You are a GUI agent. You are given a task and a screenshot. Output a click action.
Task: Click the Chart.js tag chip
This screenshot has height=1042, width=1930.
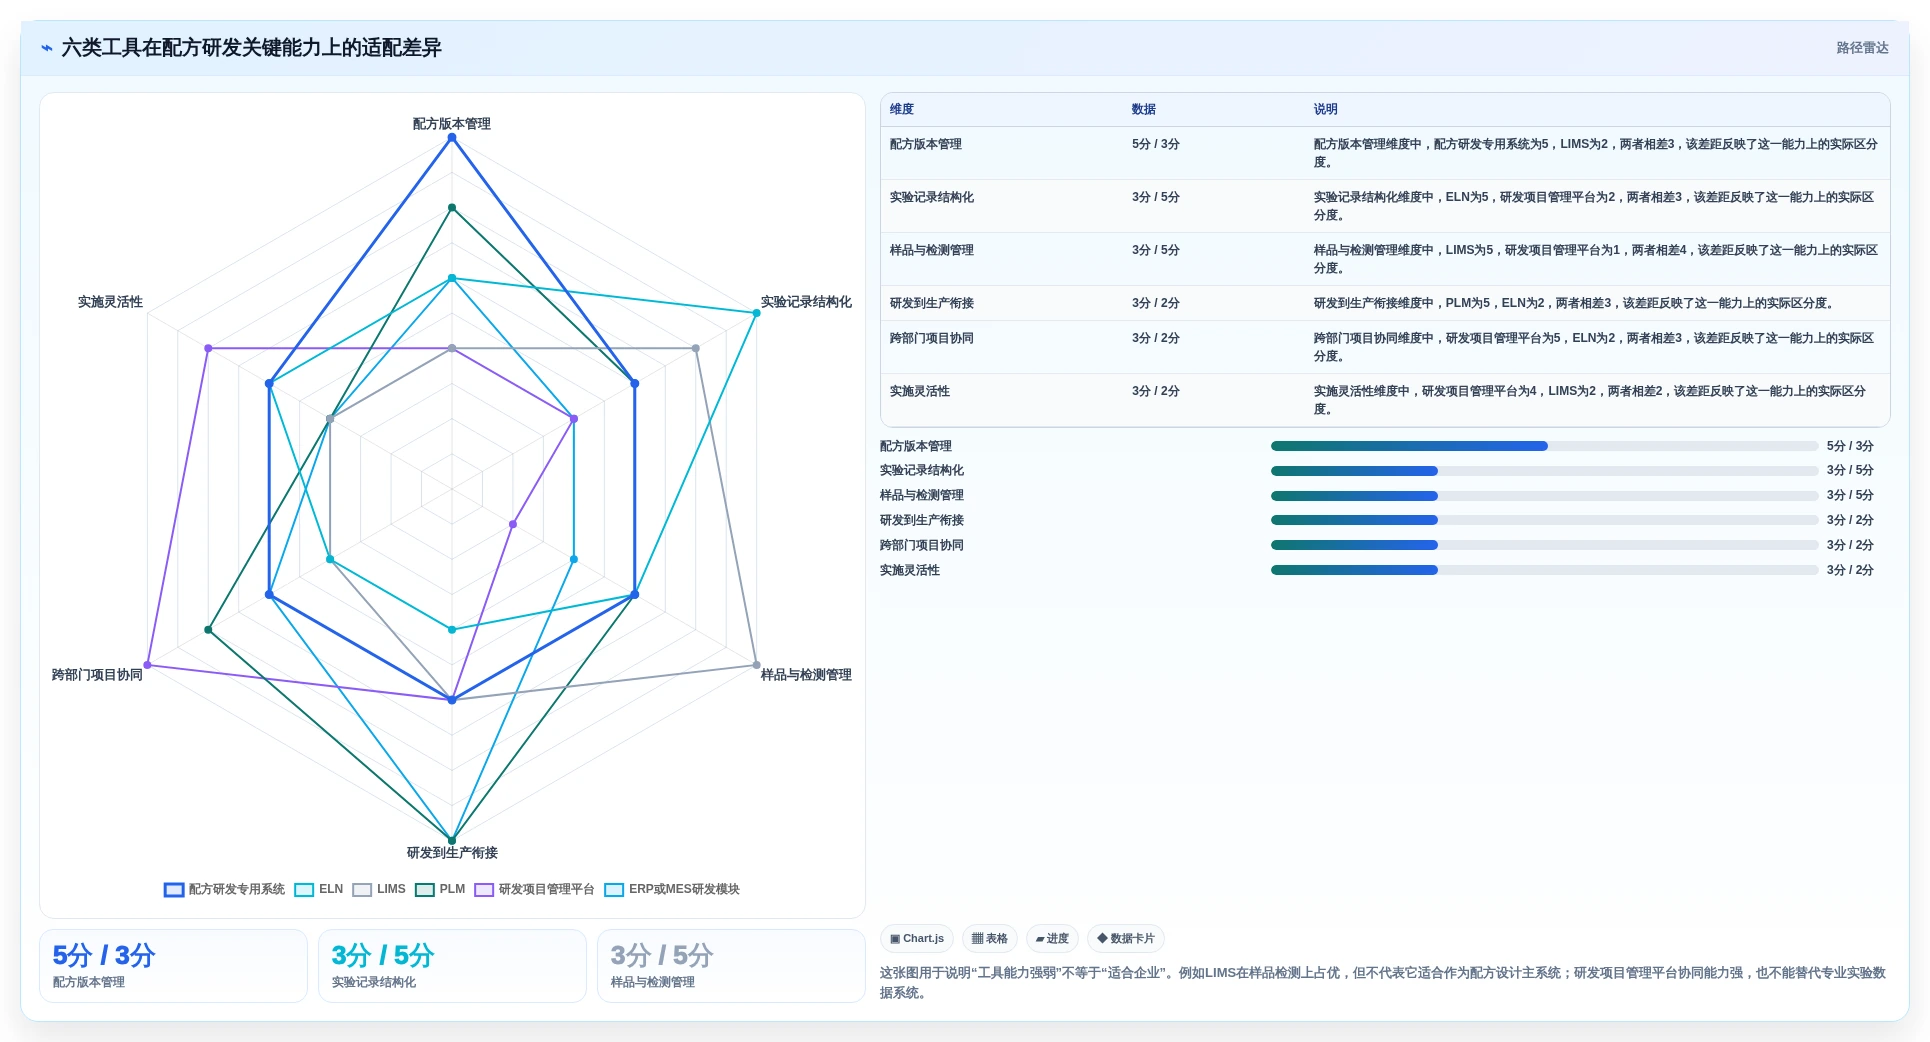point(917,939)
